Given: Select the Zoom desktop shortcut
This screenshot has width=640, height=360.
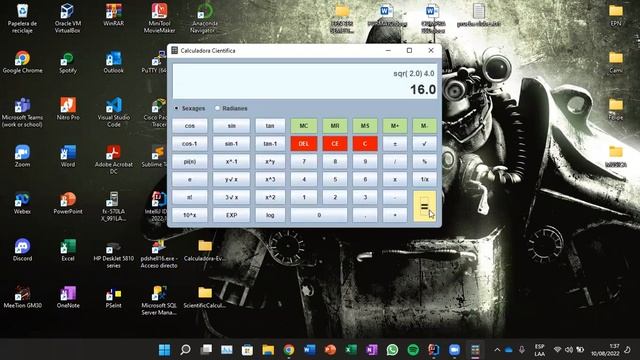Looking at the screenshot, I should (x=22, y=156).
